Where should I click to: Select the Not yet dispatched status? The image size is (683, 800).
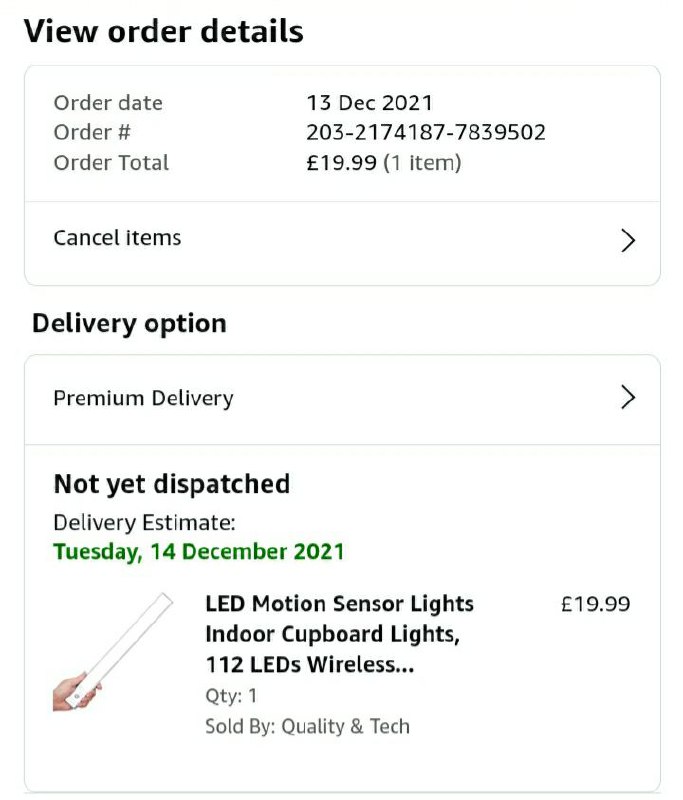coord(172,484)
